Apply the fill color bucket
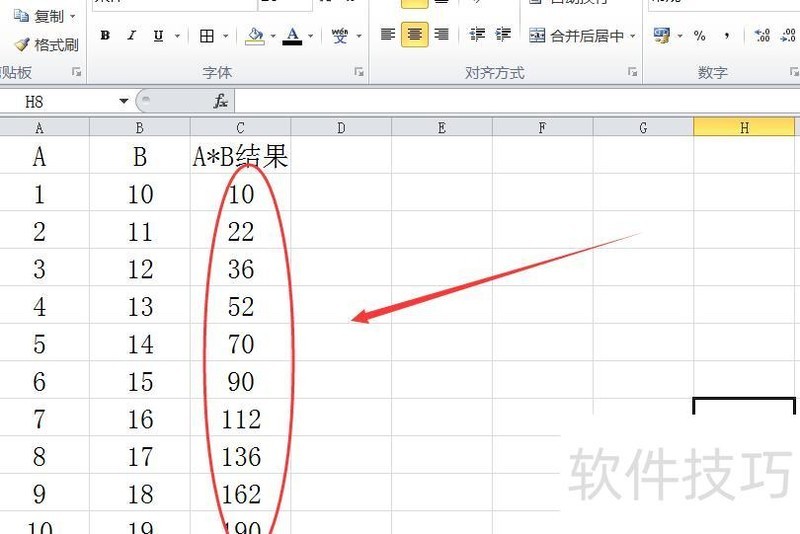The width and height of the screenshot is (800, 534). 255,36
